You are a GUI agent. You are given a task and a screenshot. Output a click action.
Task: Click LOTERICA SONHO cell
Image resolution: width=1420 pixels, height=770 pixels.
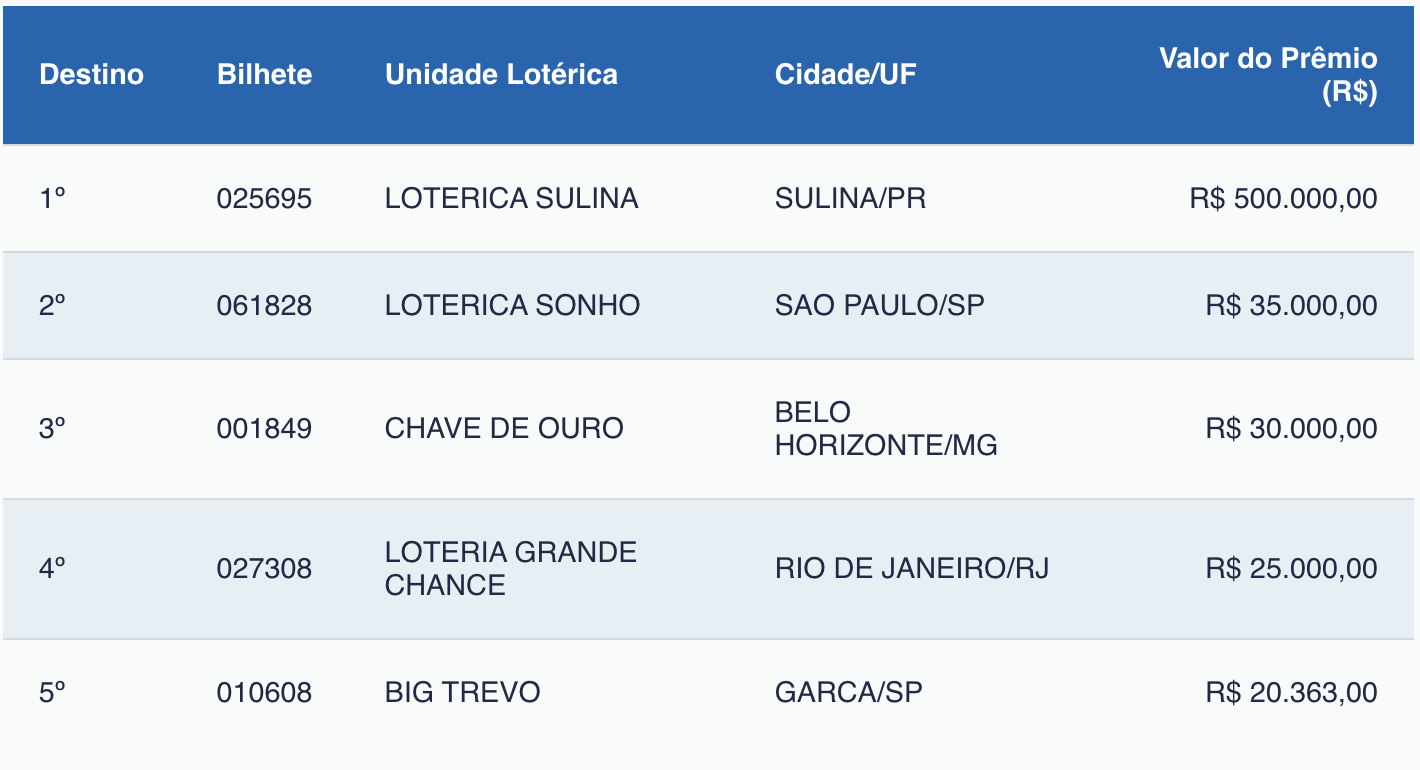(512, 306)
